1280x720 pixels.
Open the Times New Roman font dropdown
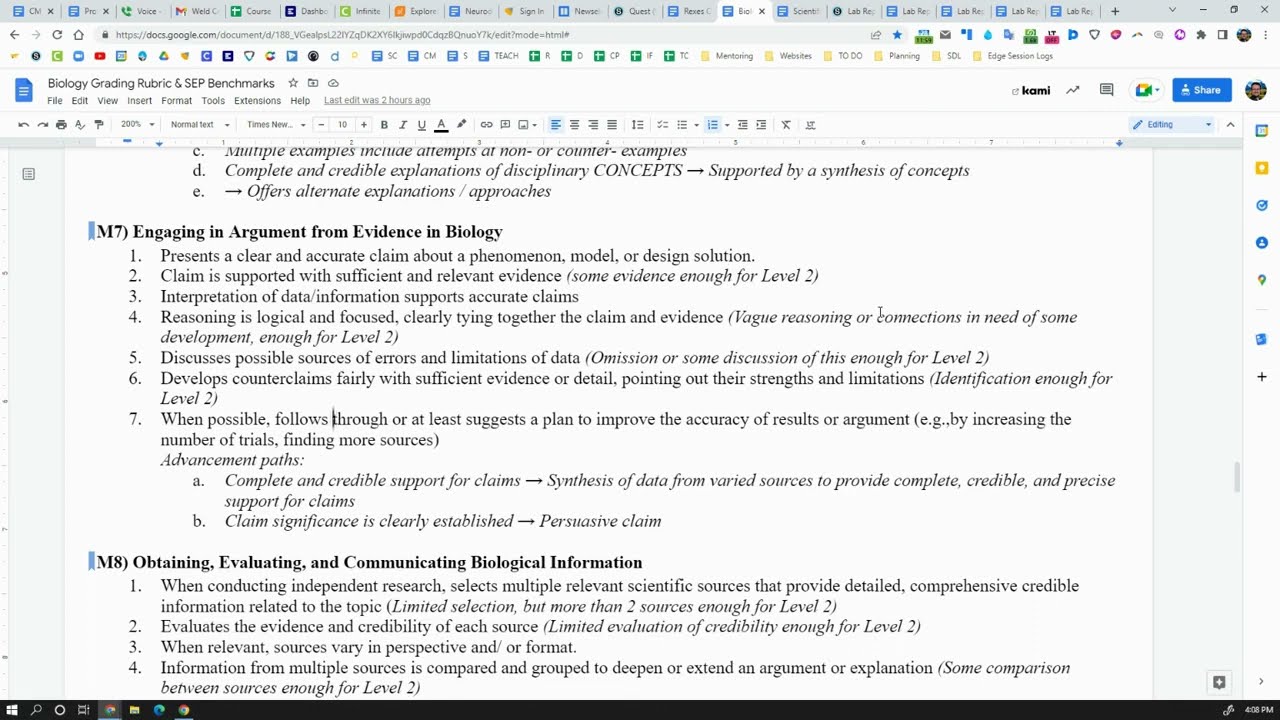(275, 125)
